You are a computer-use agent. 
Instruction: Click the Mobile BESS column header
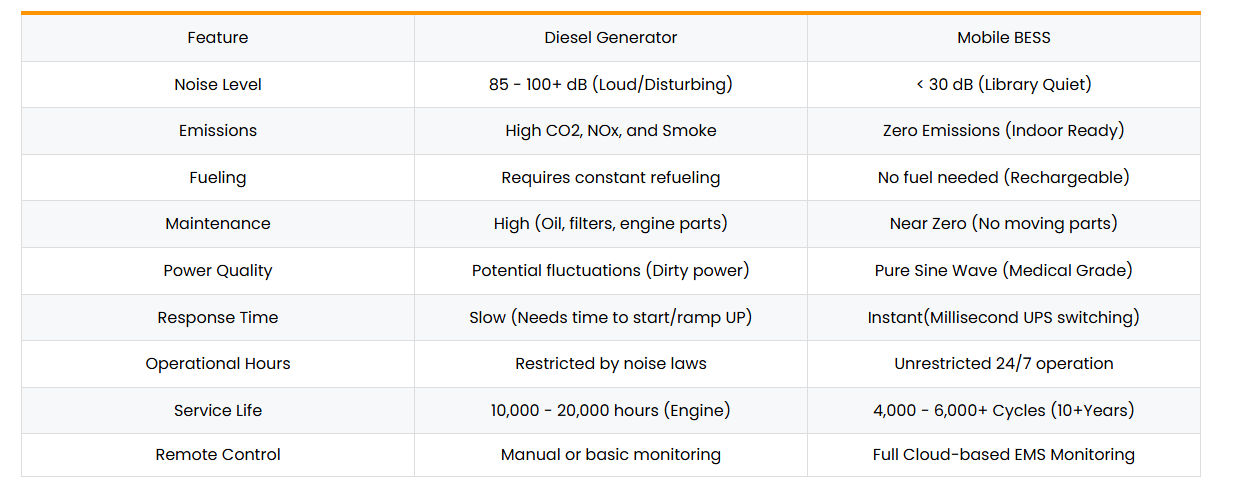1004,38
